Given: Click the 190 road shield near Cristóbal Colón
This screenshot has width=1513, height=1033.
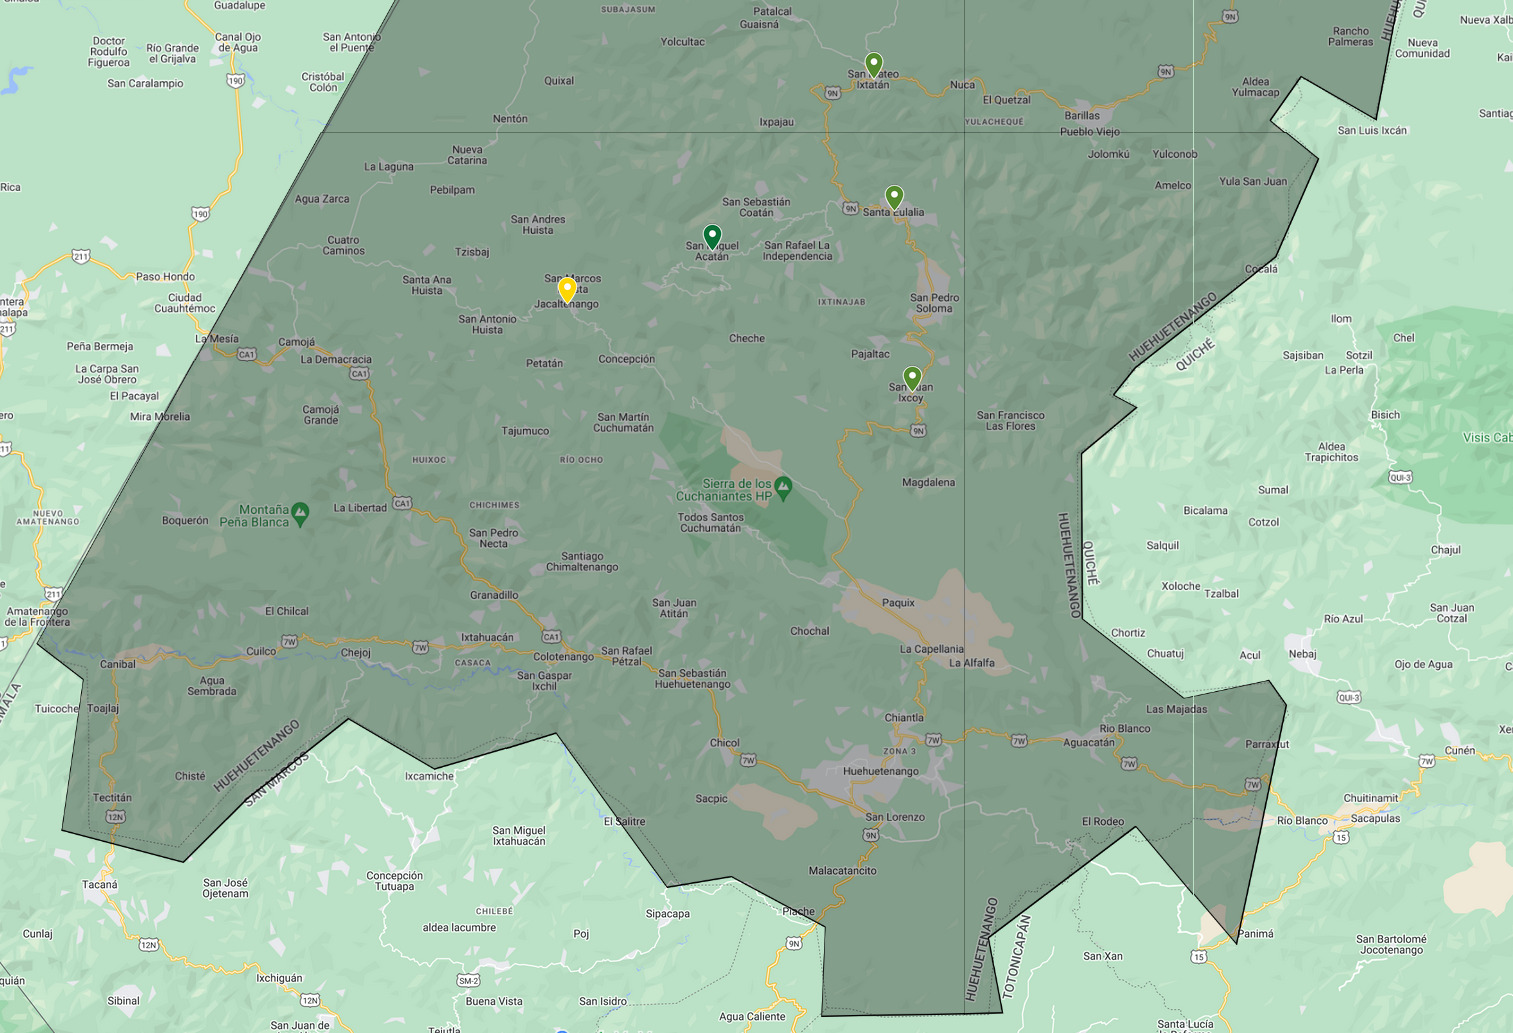Looking at the screenshot, I should pyautogui.click(x=235, y=81).
